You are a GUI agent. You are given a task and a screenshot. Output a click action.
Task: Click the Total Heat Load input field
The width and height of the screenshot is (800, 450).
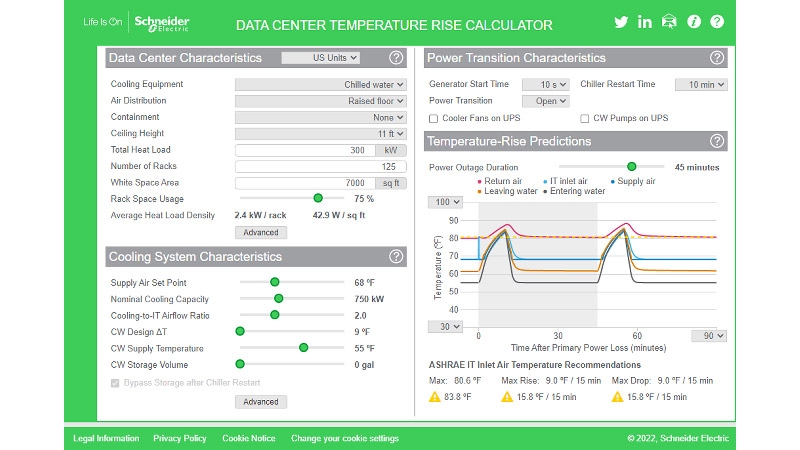pos(305,150)
